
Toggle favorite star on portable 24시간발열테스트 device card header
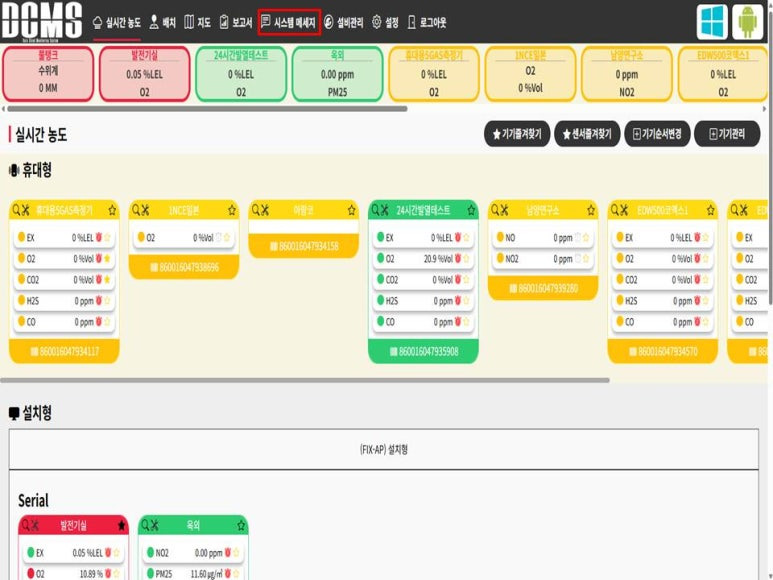point(471,210)
